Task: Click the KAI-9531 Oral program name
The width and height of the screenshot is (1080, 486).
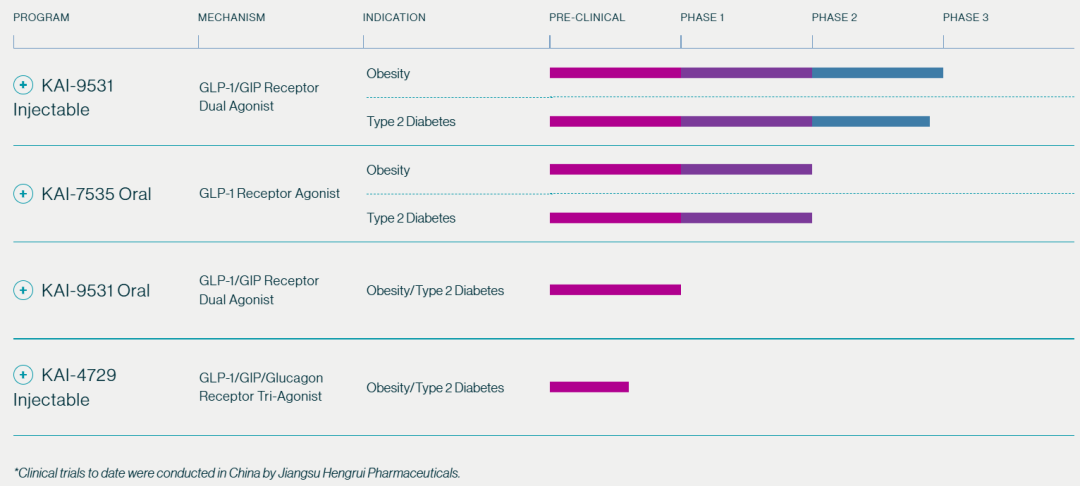Action: coord(96,290)
